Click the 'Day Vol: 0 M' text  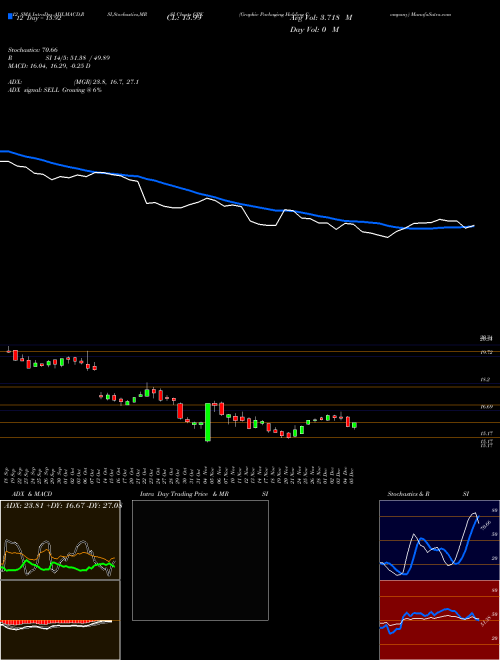click(x=314, y=29)
